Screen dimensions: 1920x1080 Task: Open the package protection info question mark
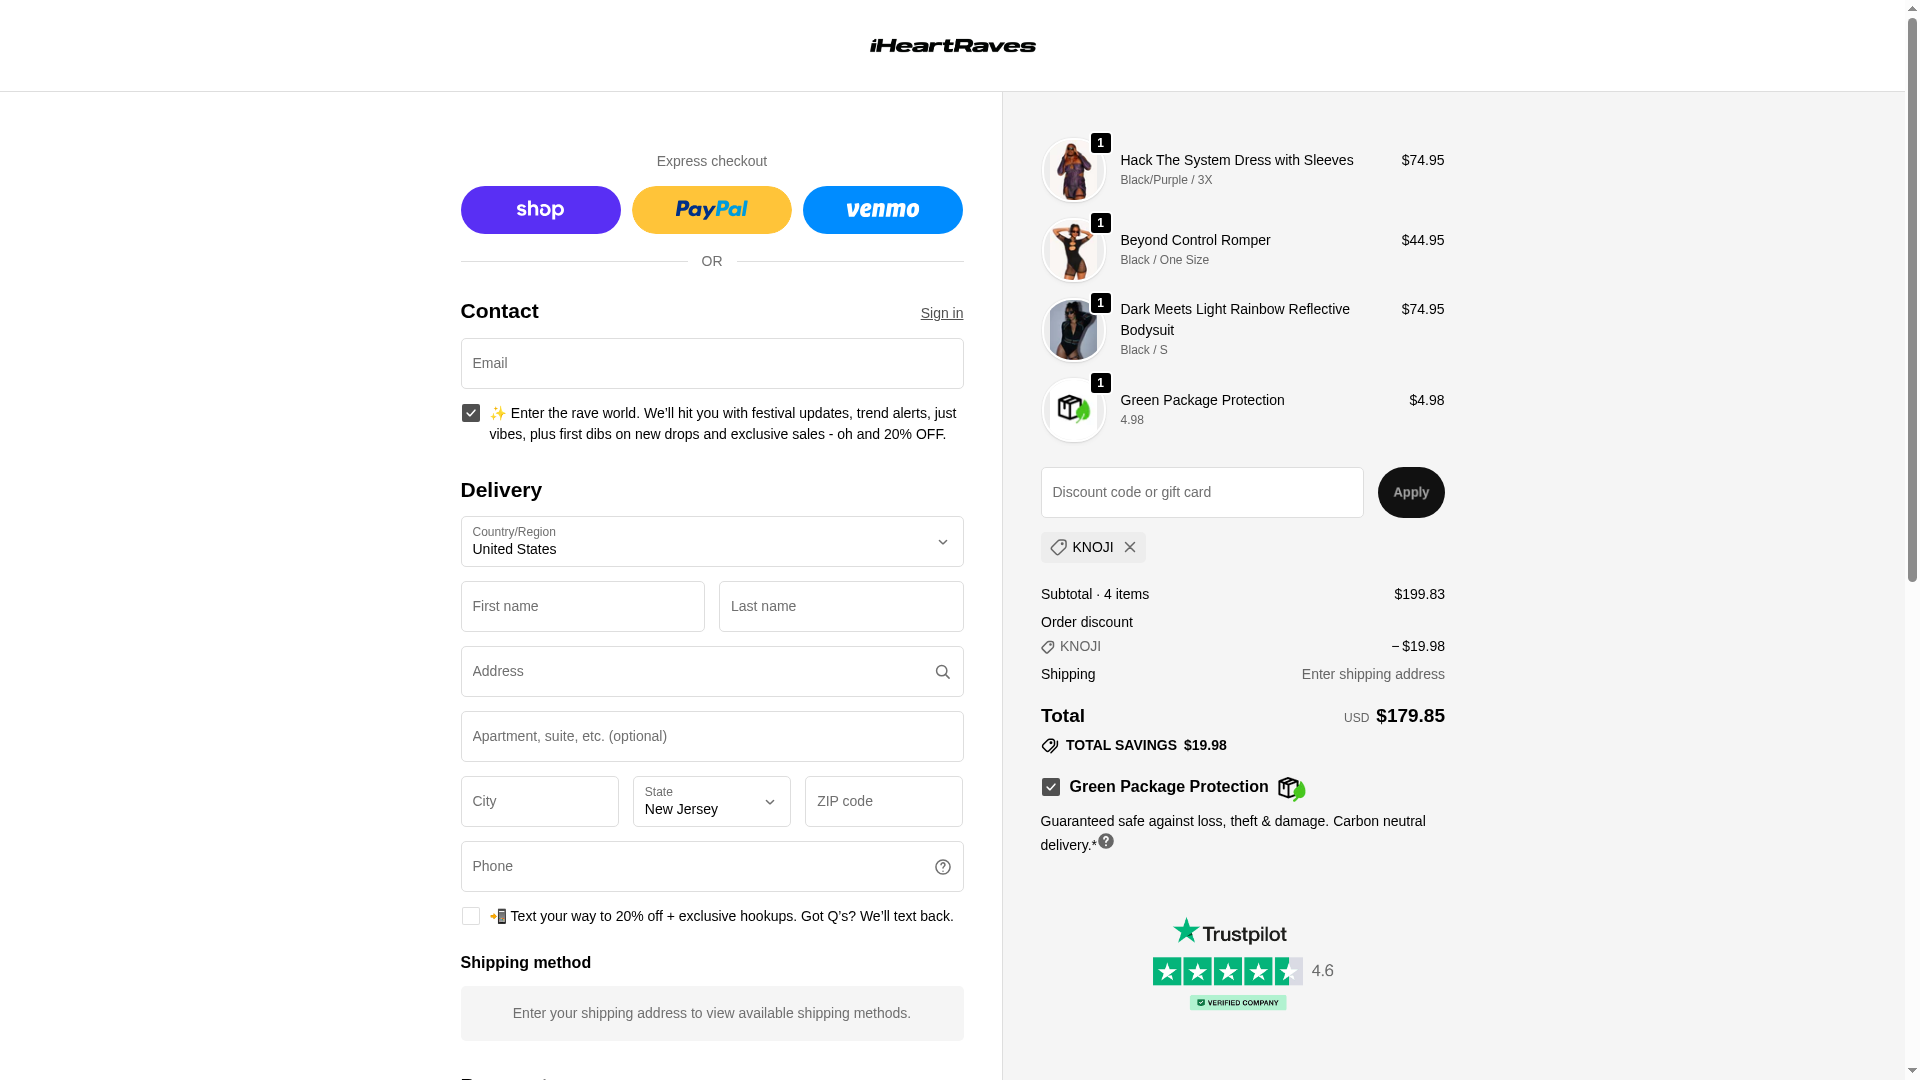(1105, 841)
